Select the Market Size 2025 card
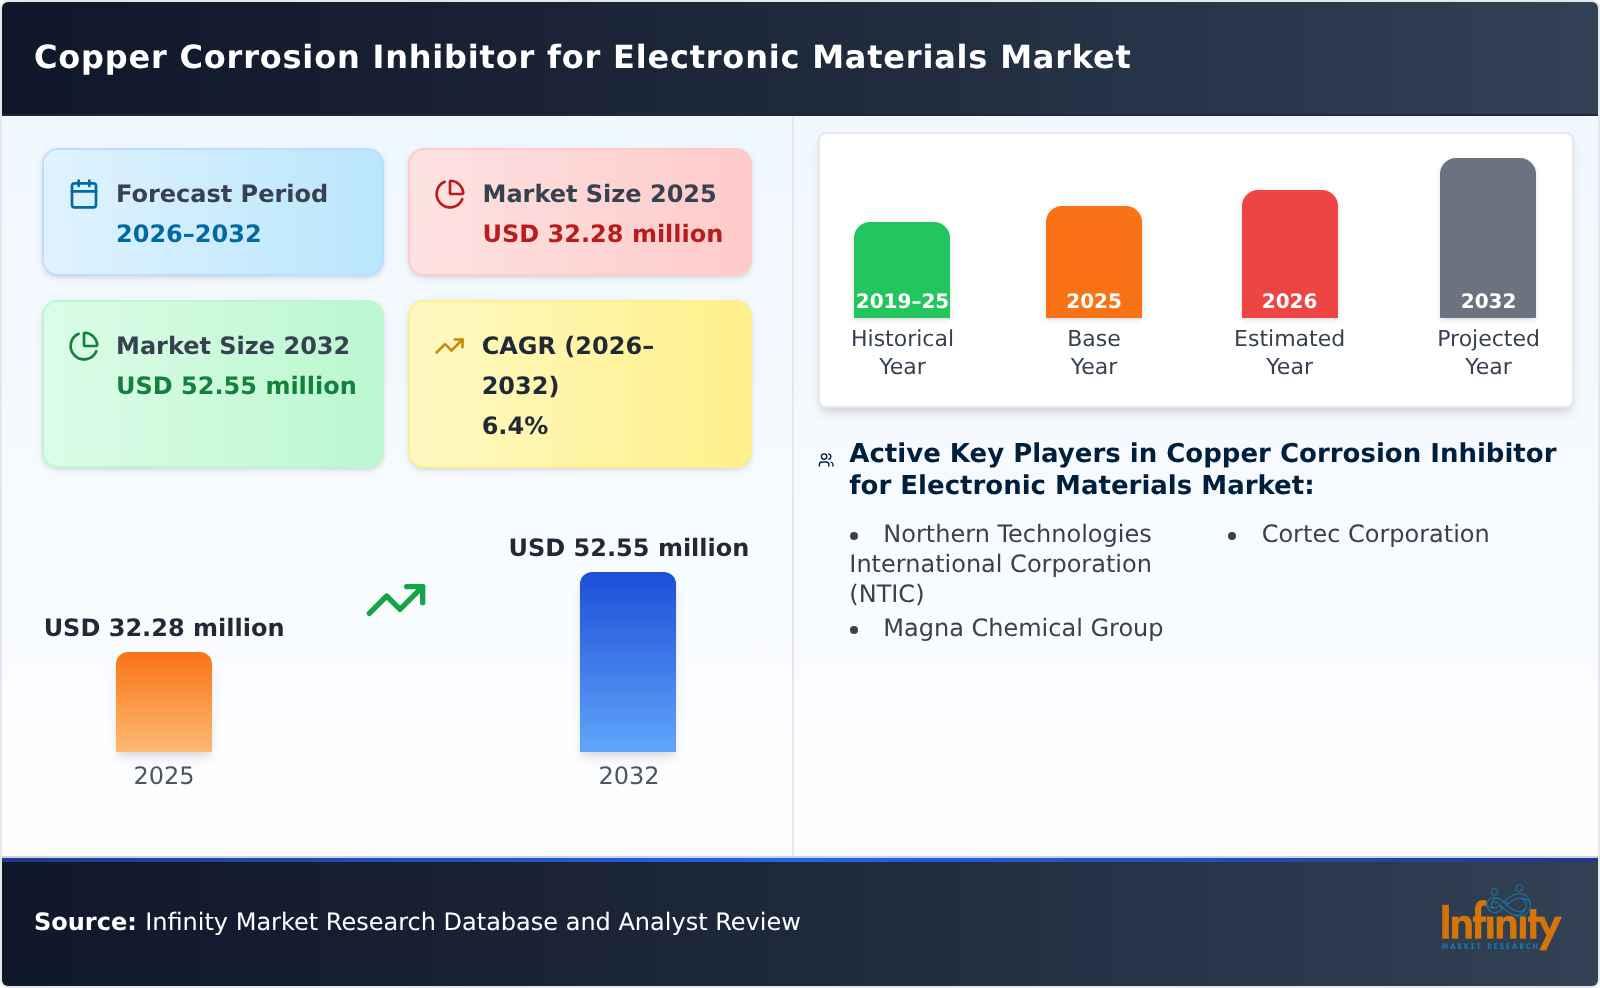Image resolution: width=1600 pixels, height=988 pixels. pos(578,211)
